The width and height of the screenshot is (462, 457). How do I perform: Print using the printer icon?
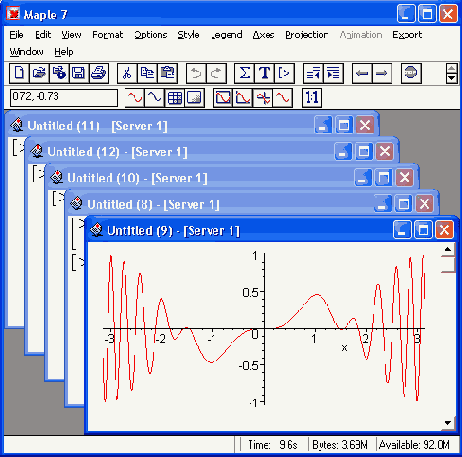pyautogui.click(x=99, y=73)
